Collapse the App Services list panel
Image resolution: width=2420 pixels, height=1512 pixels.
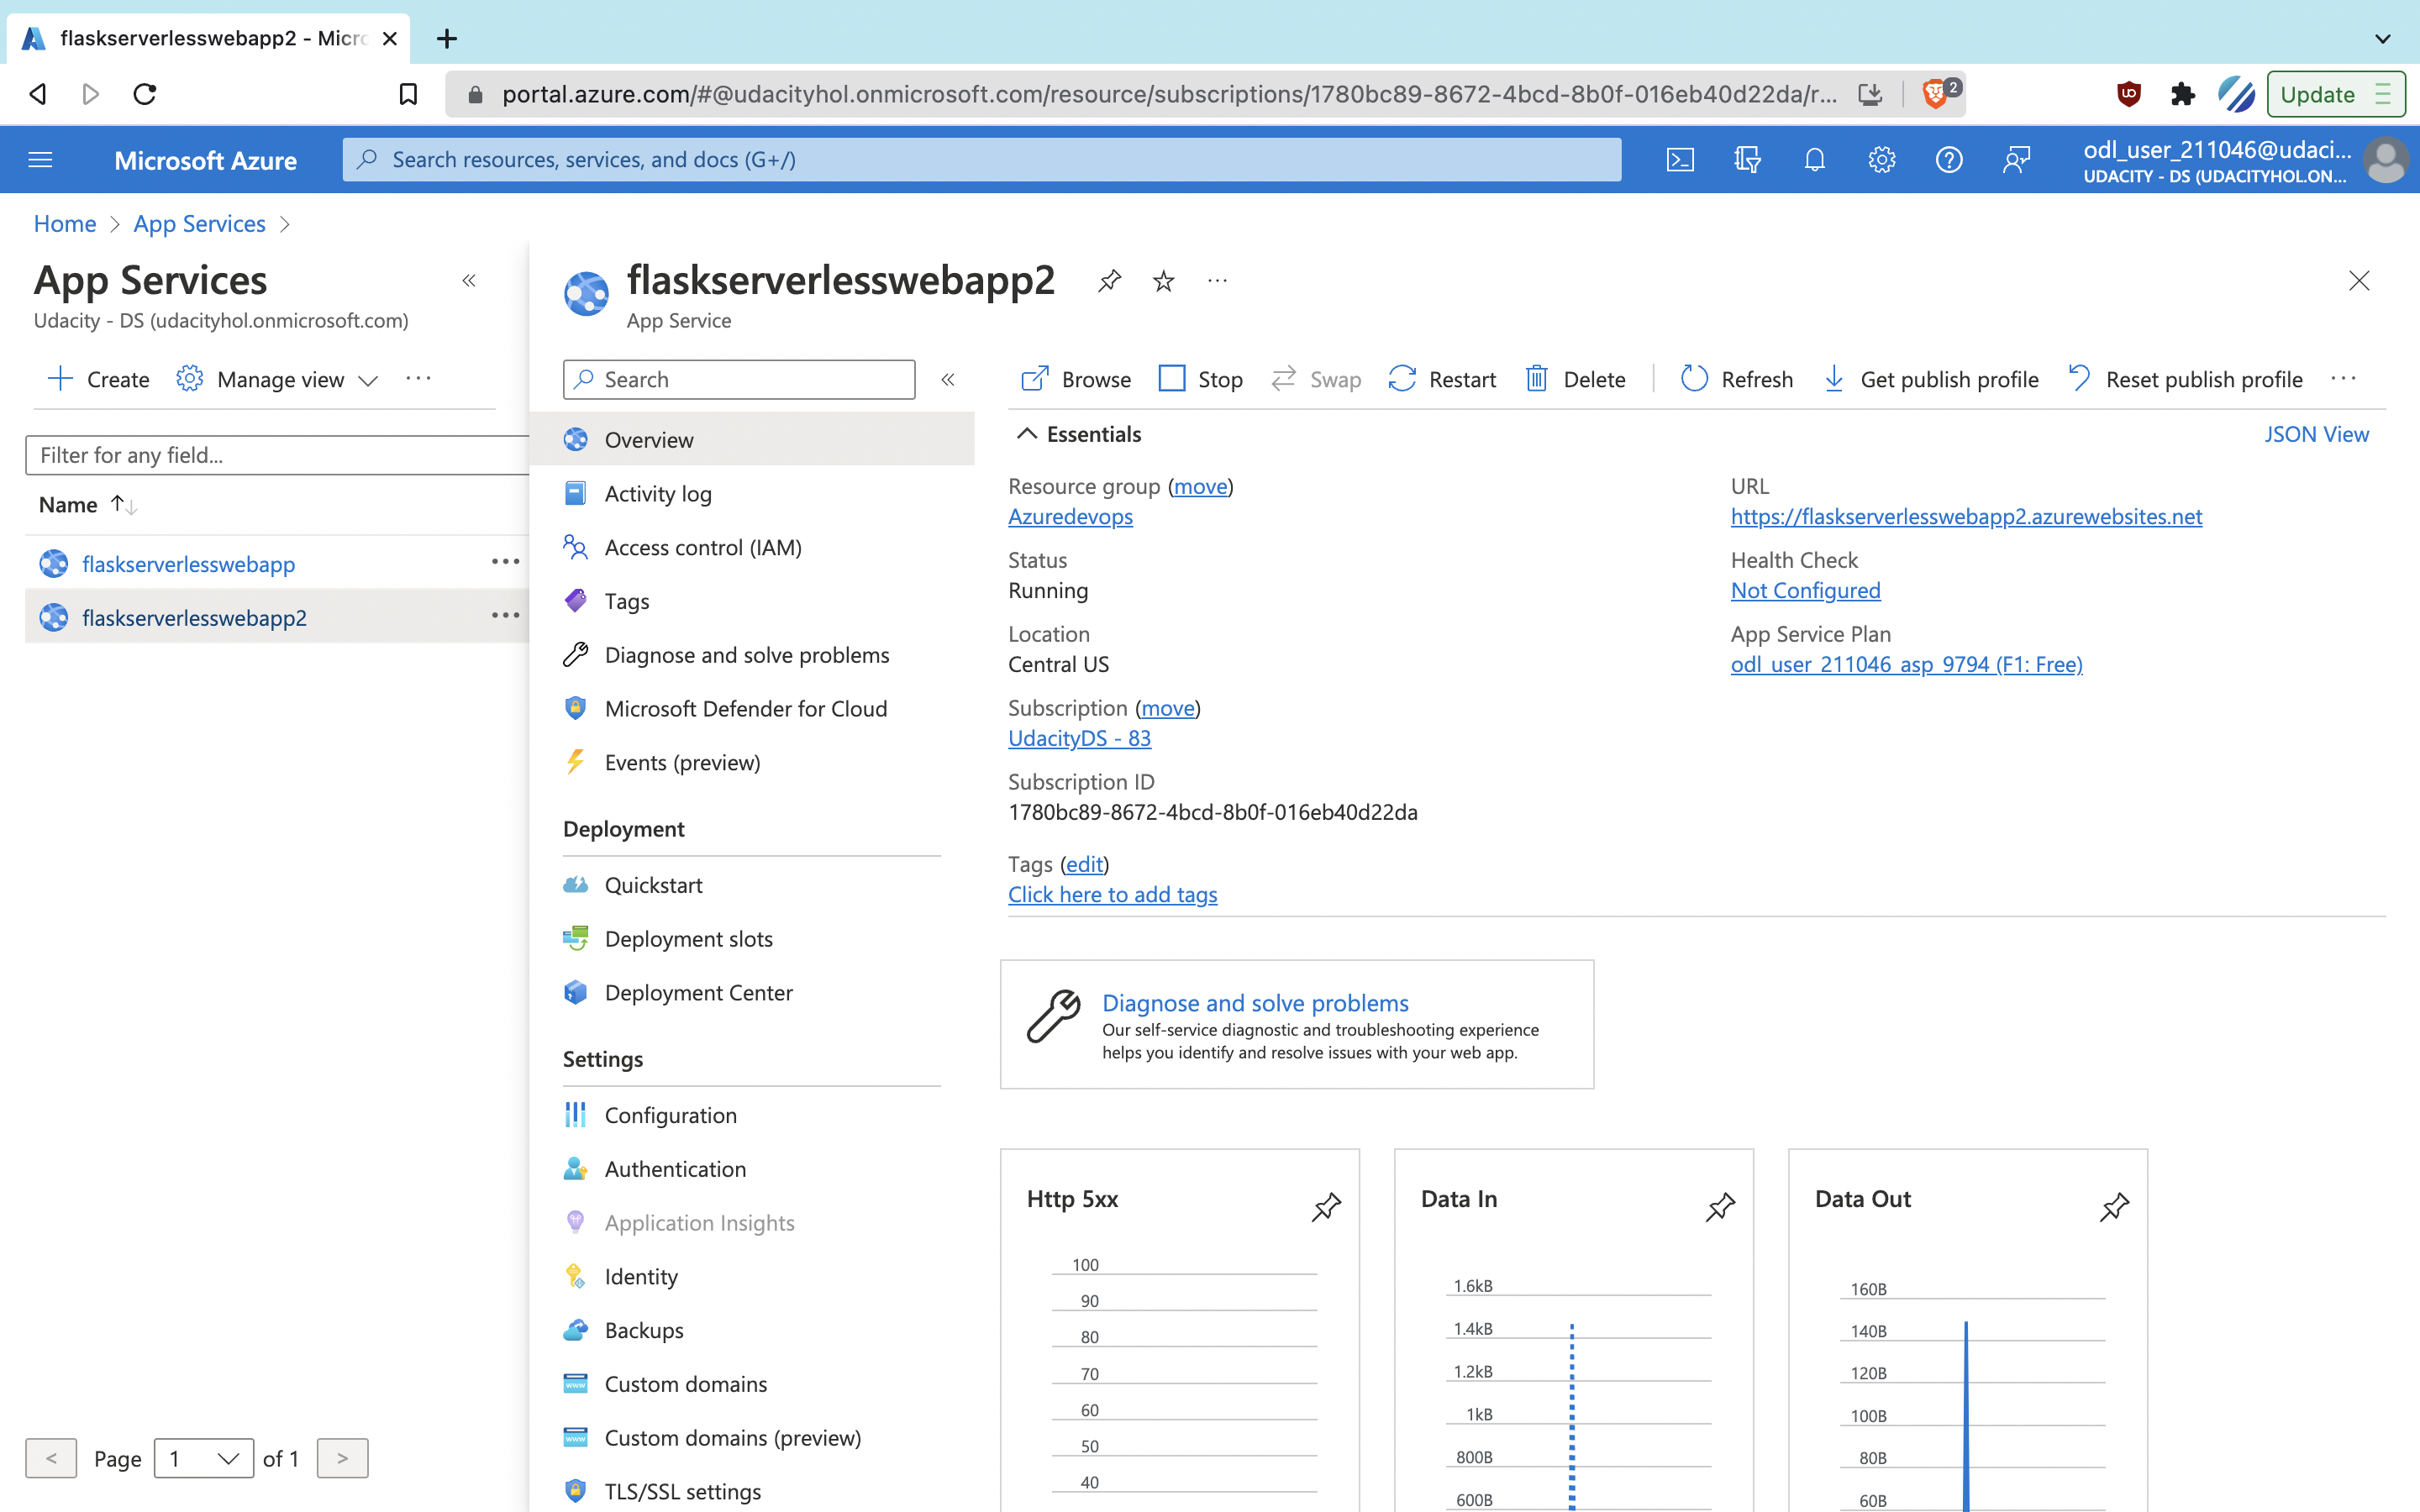tap(469, 281)
